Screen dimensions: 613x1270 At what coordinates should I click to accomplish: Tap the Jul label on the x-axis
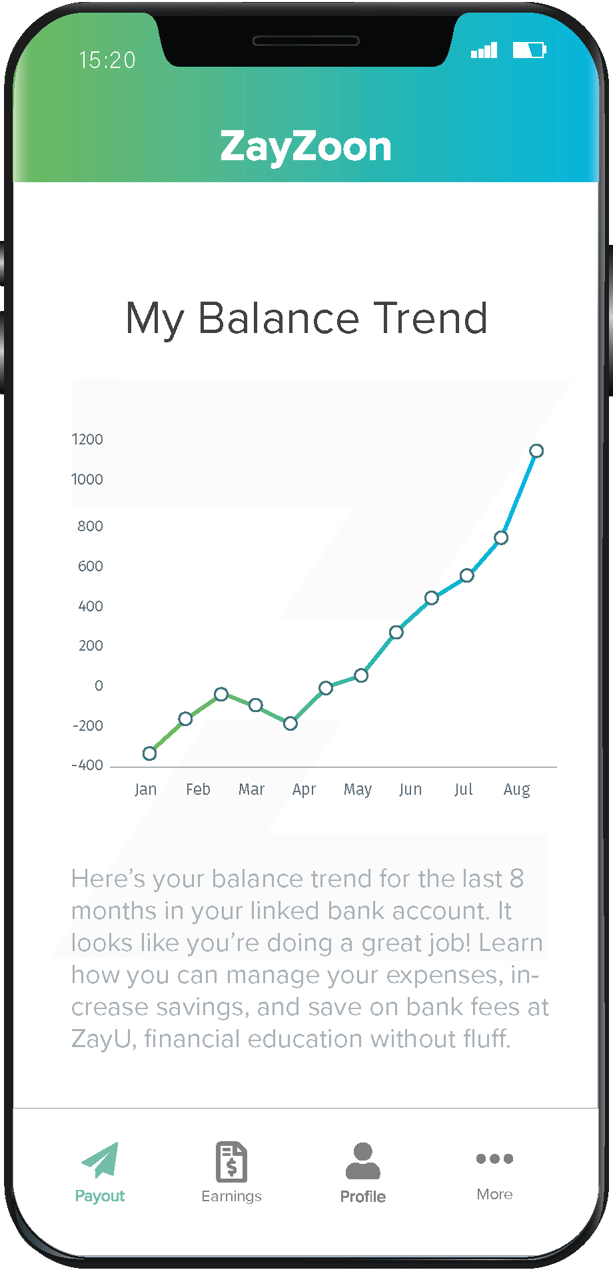pos(463,790)
